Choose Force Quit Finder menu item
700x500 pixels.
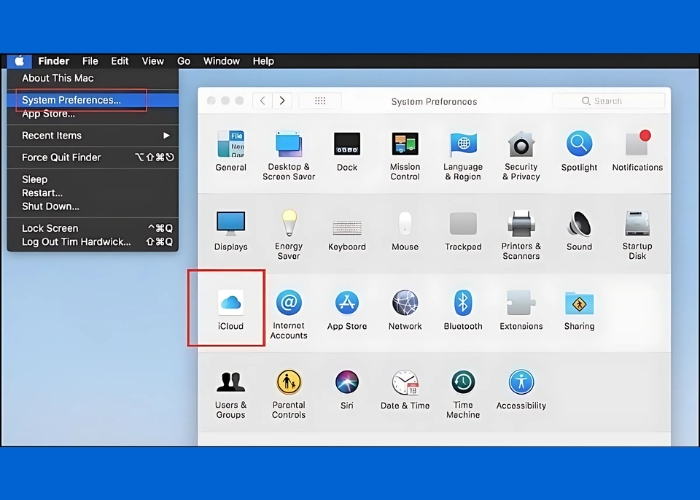pos(63,157)
